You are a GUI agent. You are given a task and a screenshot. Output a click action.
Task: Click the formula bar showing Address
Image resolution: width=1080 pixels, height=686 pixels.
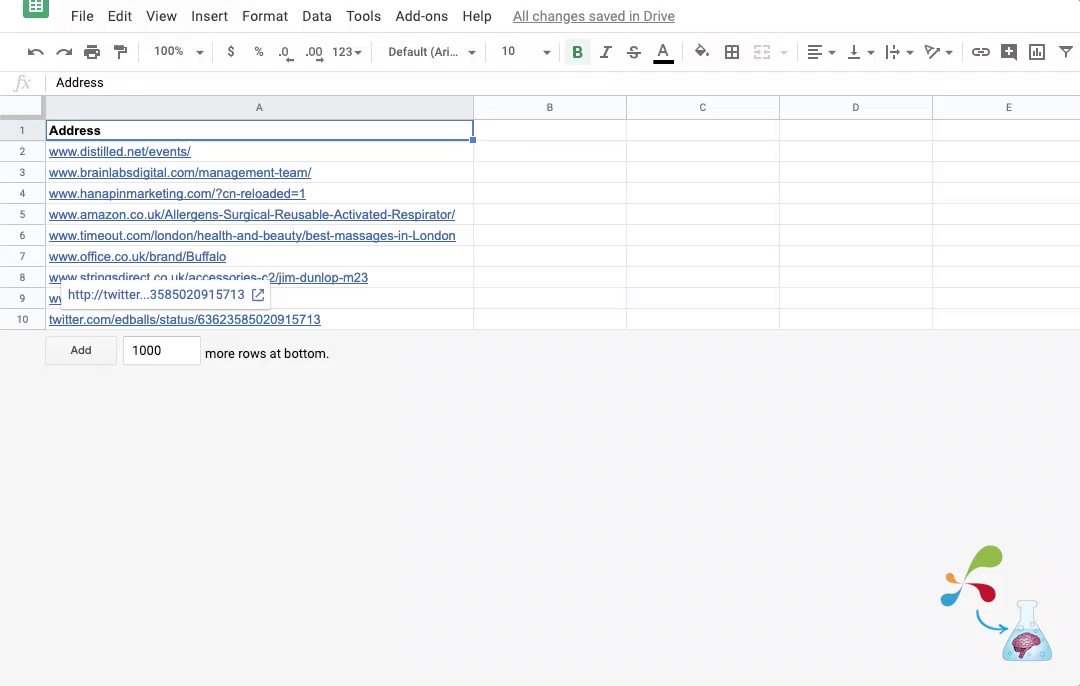(x=565, y=83)
